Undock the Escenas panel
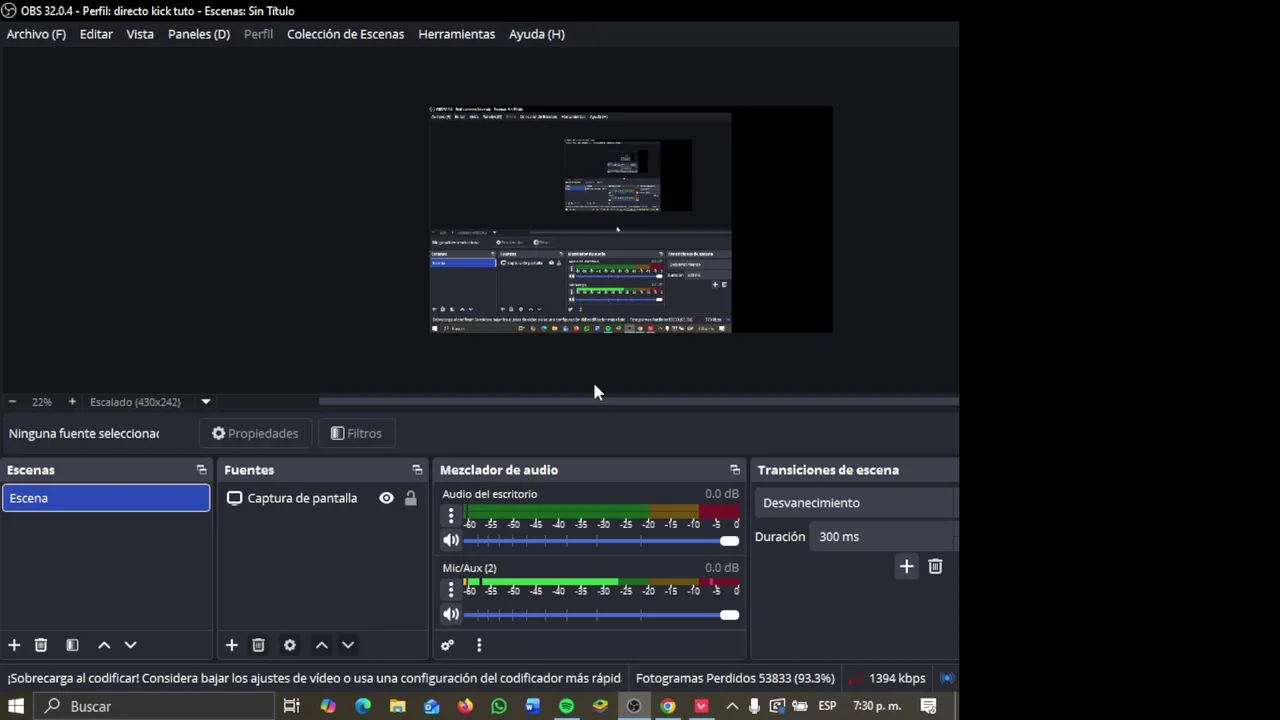Screen dimensions: 1280x720 click(201, 470)
